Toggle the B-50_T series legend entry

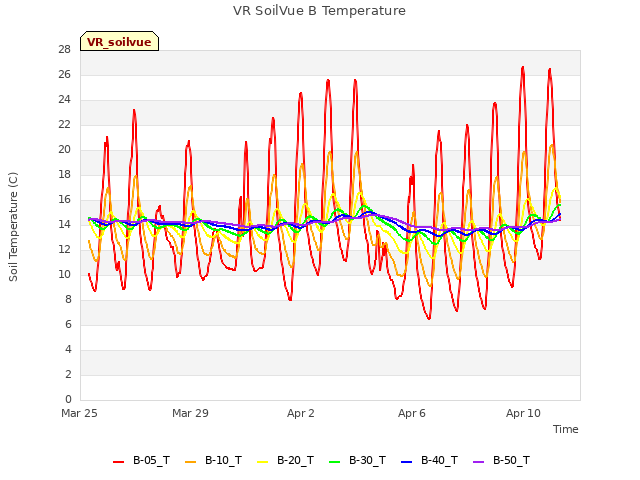click(x=501, y=461)
